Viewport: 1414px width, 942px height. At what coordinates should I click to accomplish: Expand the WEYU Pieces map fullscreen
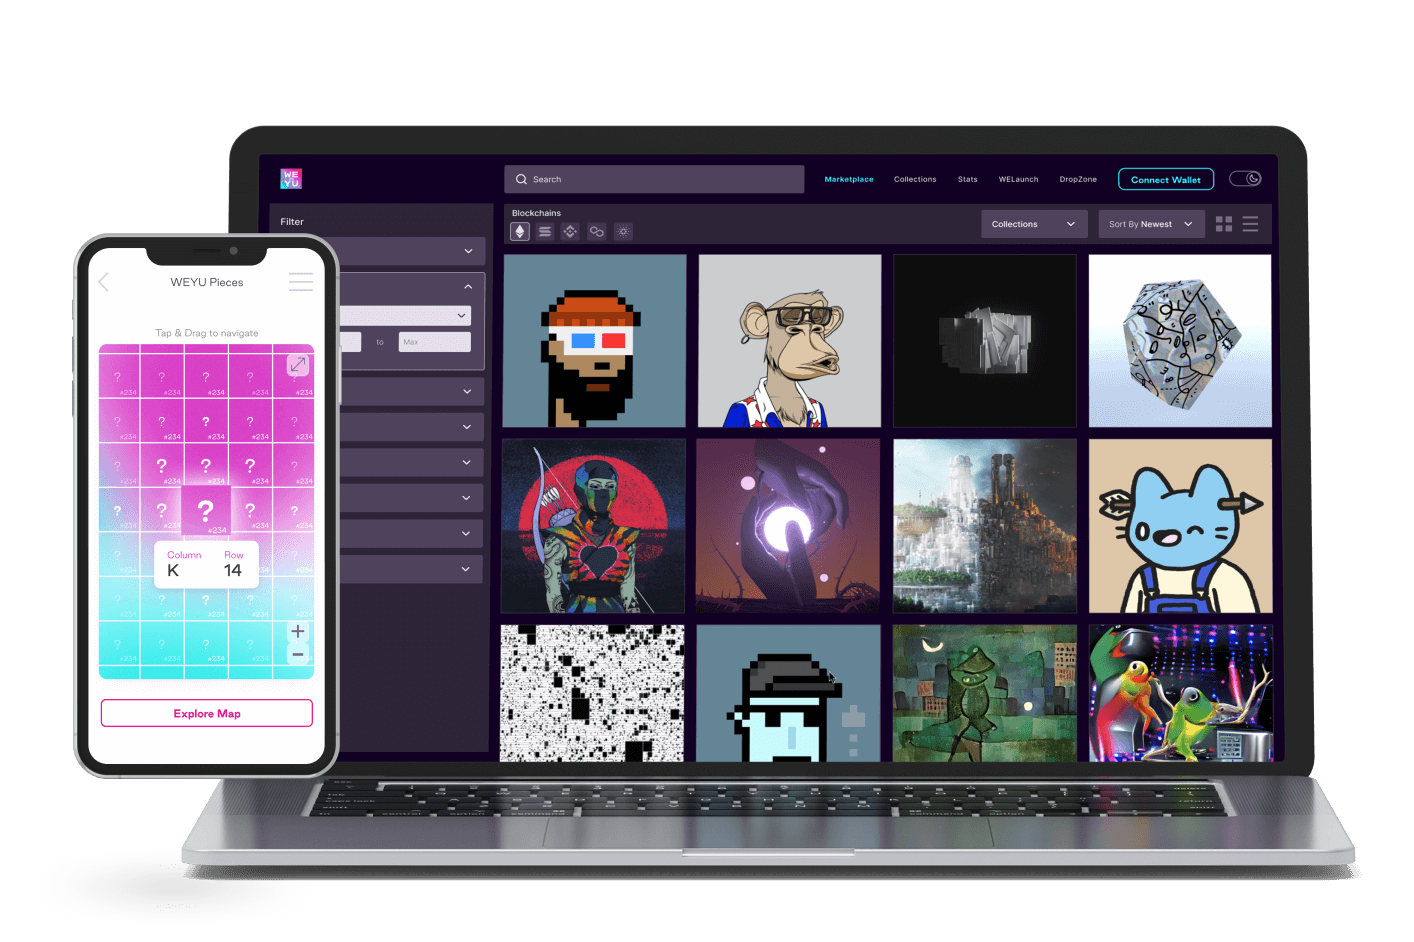(298, 365)
